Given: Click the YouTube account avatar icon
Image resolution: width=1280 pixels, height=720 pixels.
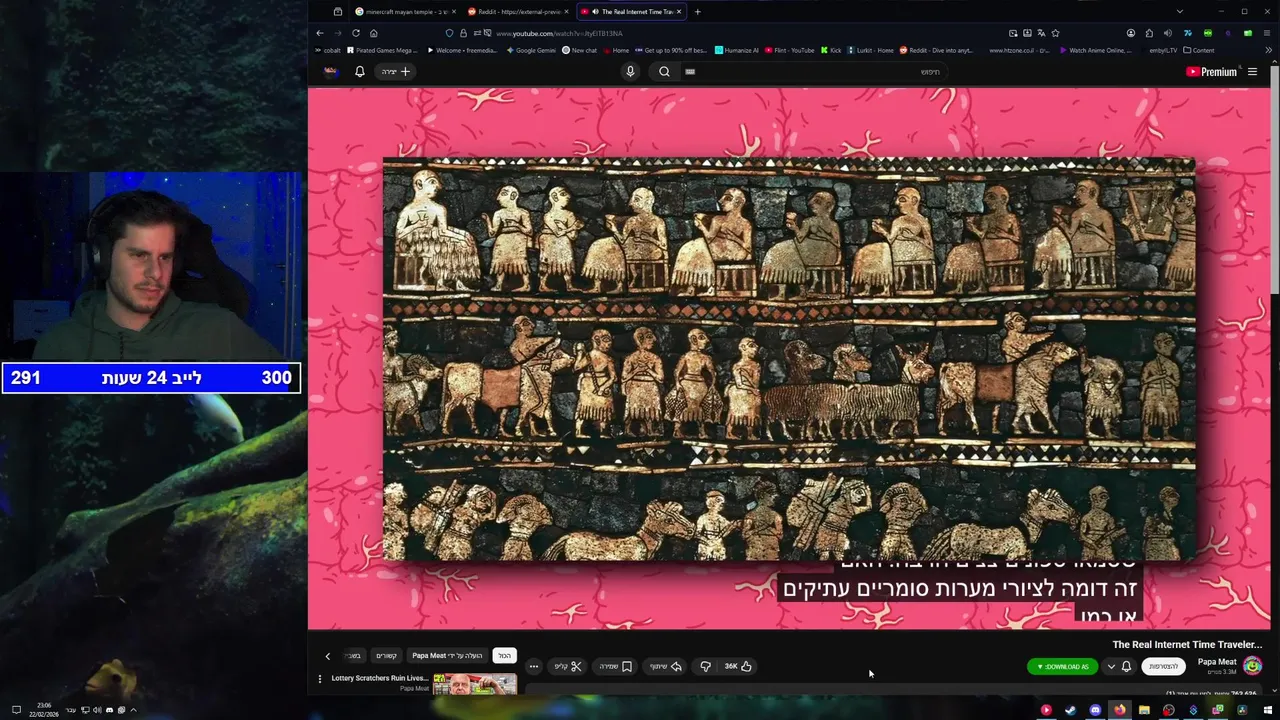Looking at the screenshot, I should [330, 71].
